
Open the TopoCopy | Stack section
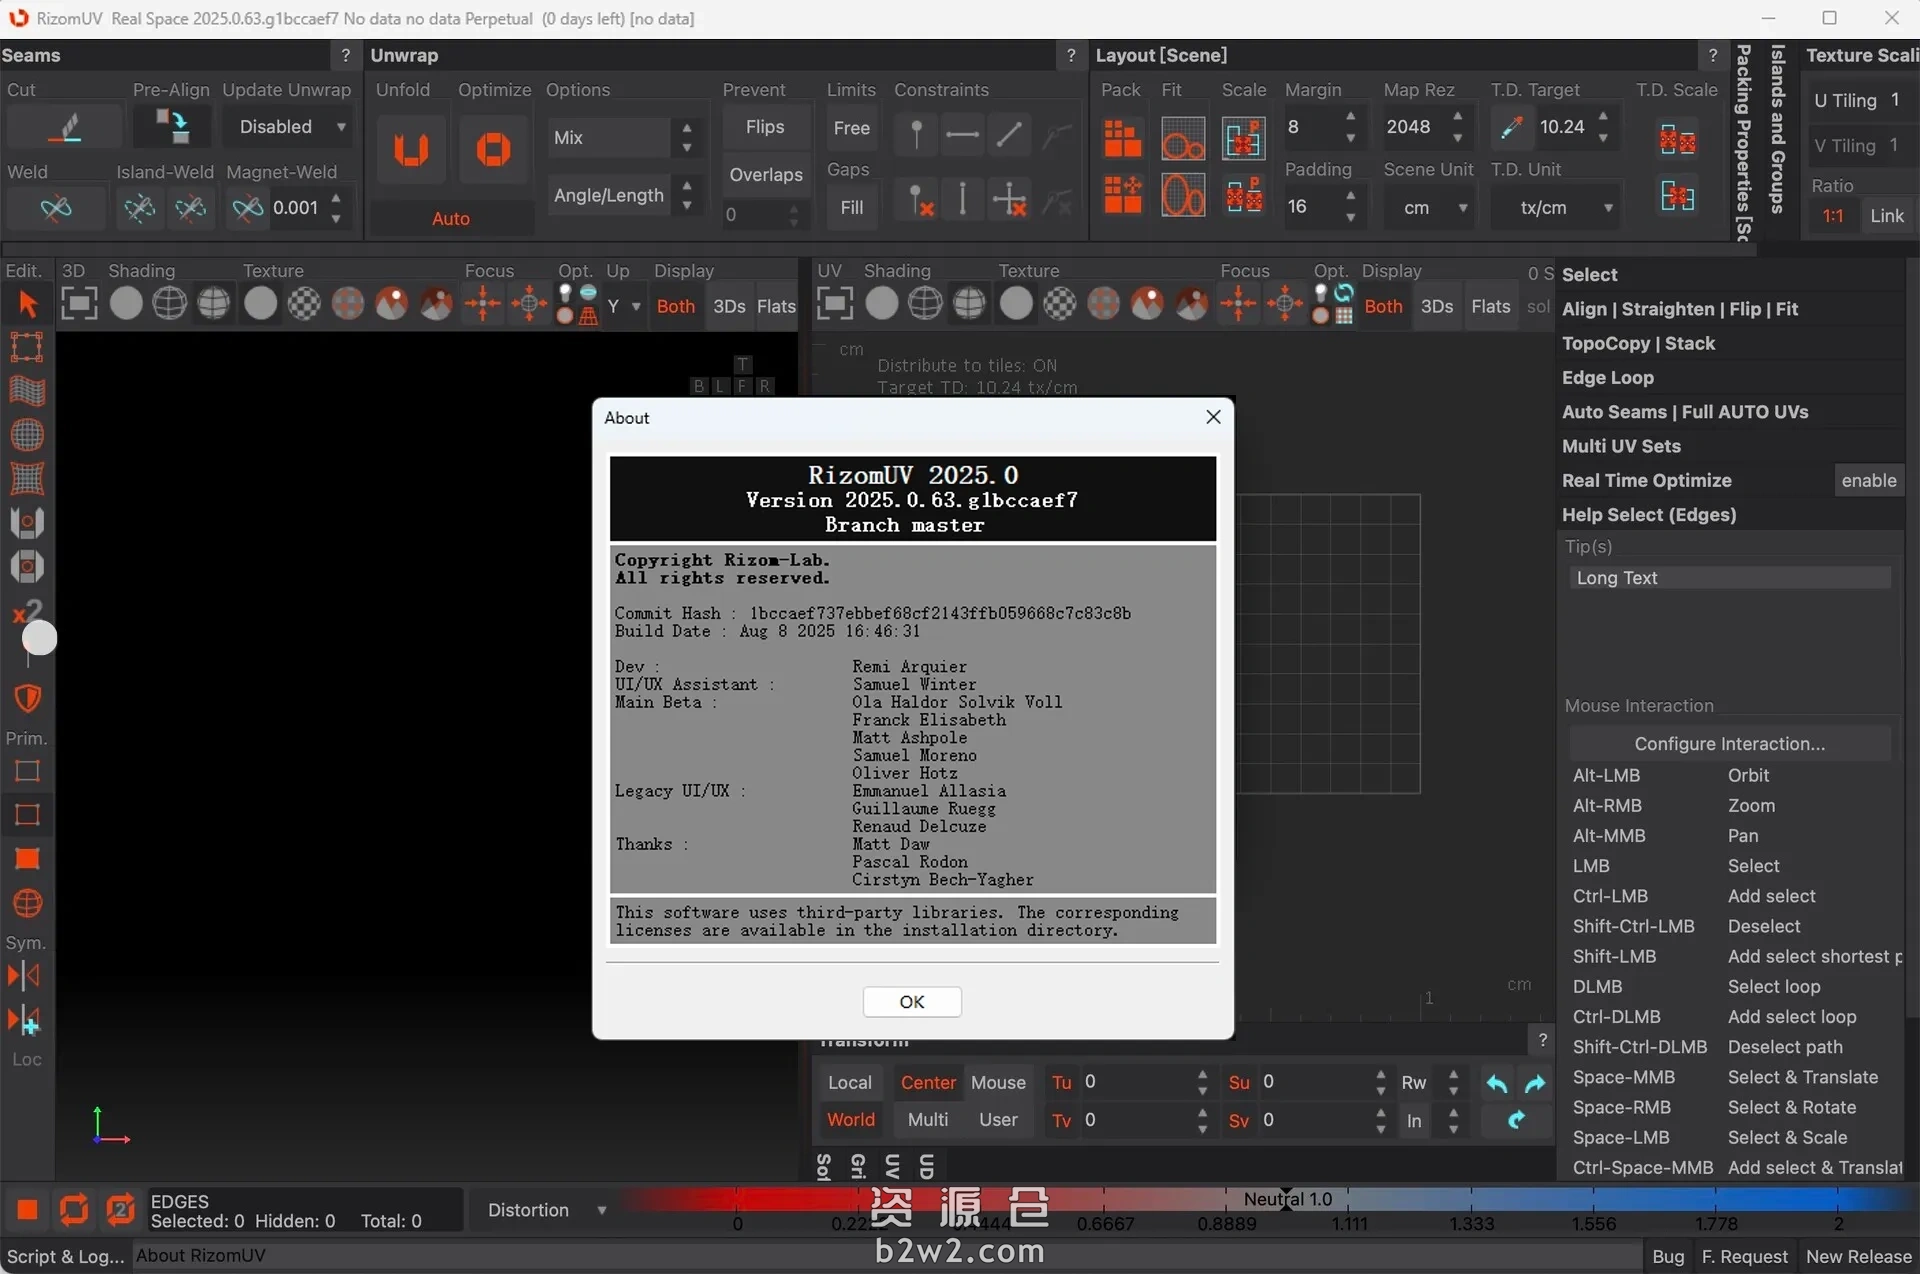click(1638, 343)
